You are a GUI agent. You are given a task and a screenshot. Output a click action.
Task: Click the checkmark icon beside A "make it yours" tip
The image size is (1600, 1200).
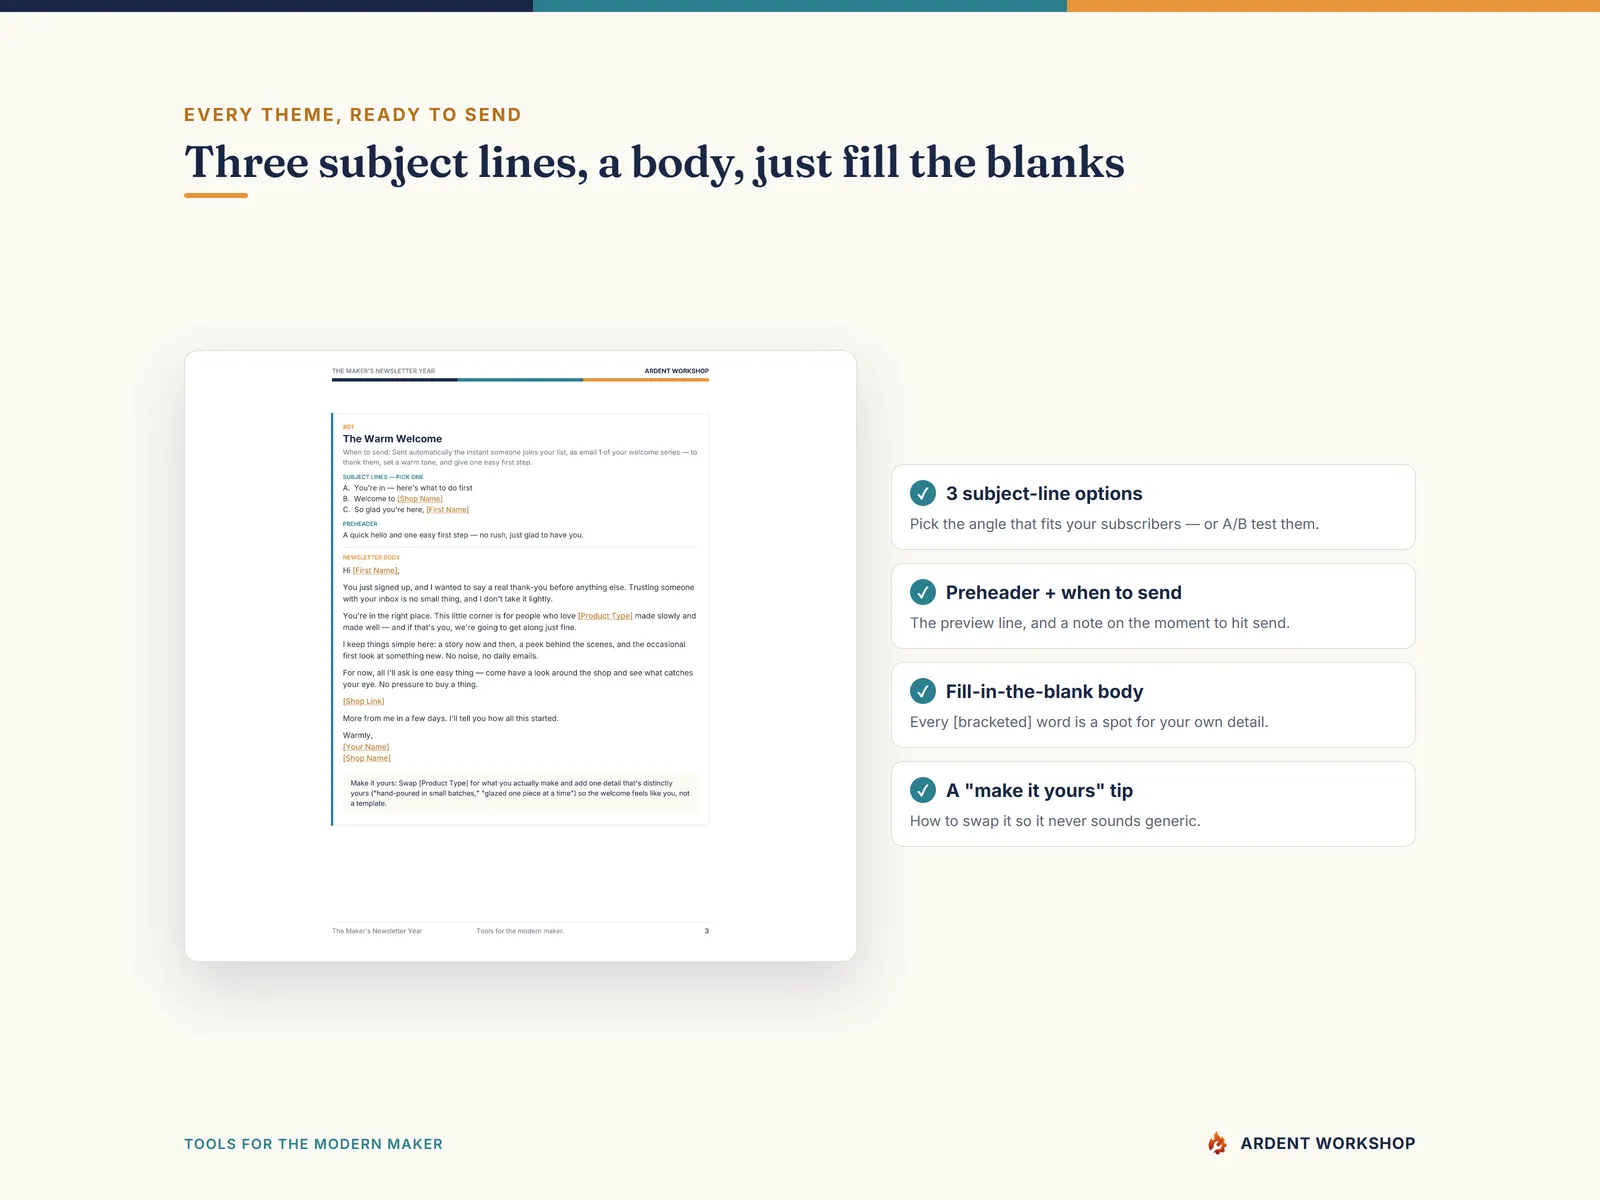pyautogui.click(x=923, y=790)
